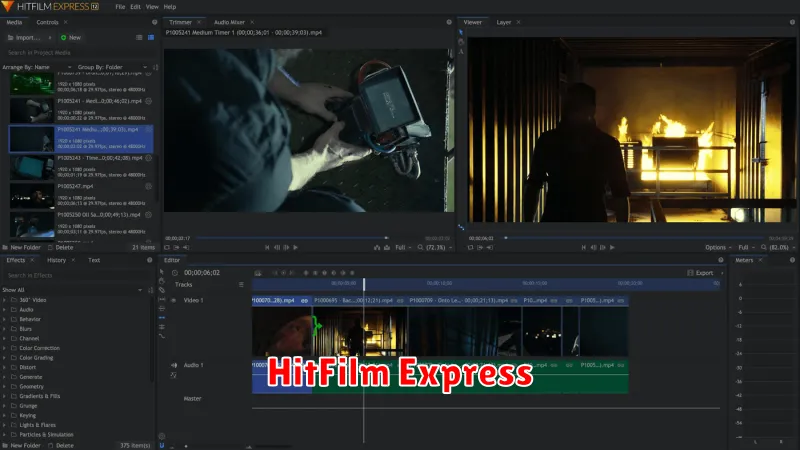Open Editor panel help icon
800x450 pixels.
pos(721,260)
